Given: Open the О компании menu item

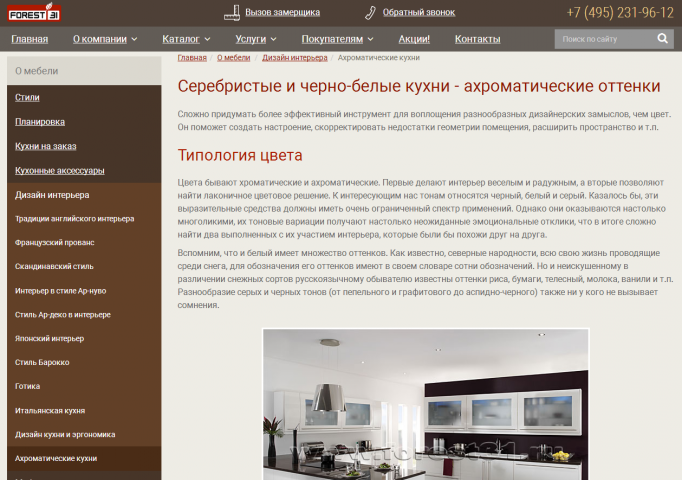Looking at the screenshot, I should click(x=100, y=39).
